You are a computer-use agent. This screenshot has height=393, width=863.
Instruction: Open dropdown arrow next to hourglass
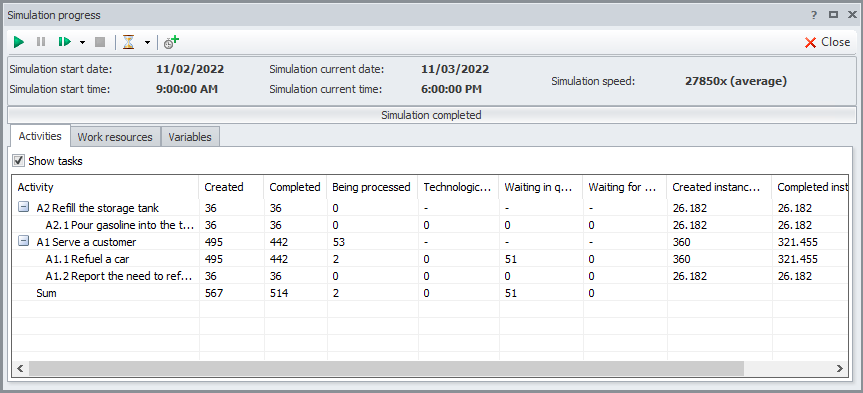coord(148,42)
